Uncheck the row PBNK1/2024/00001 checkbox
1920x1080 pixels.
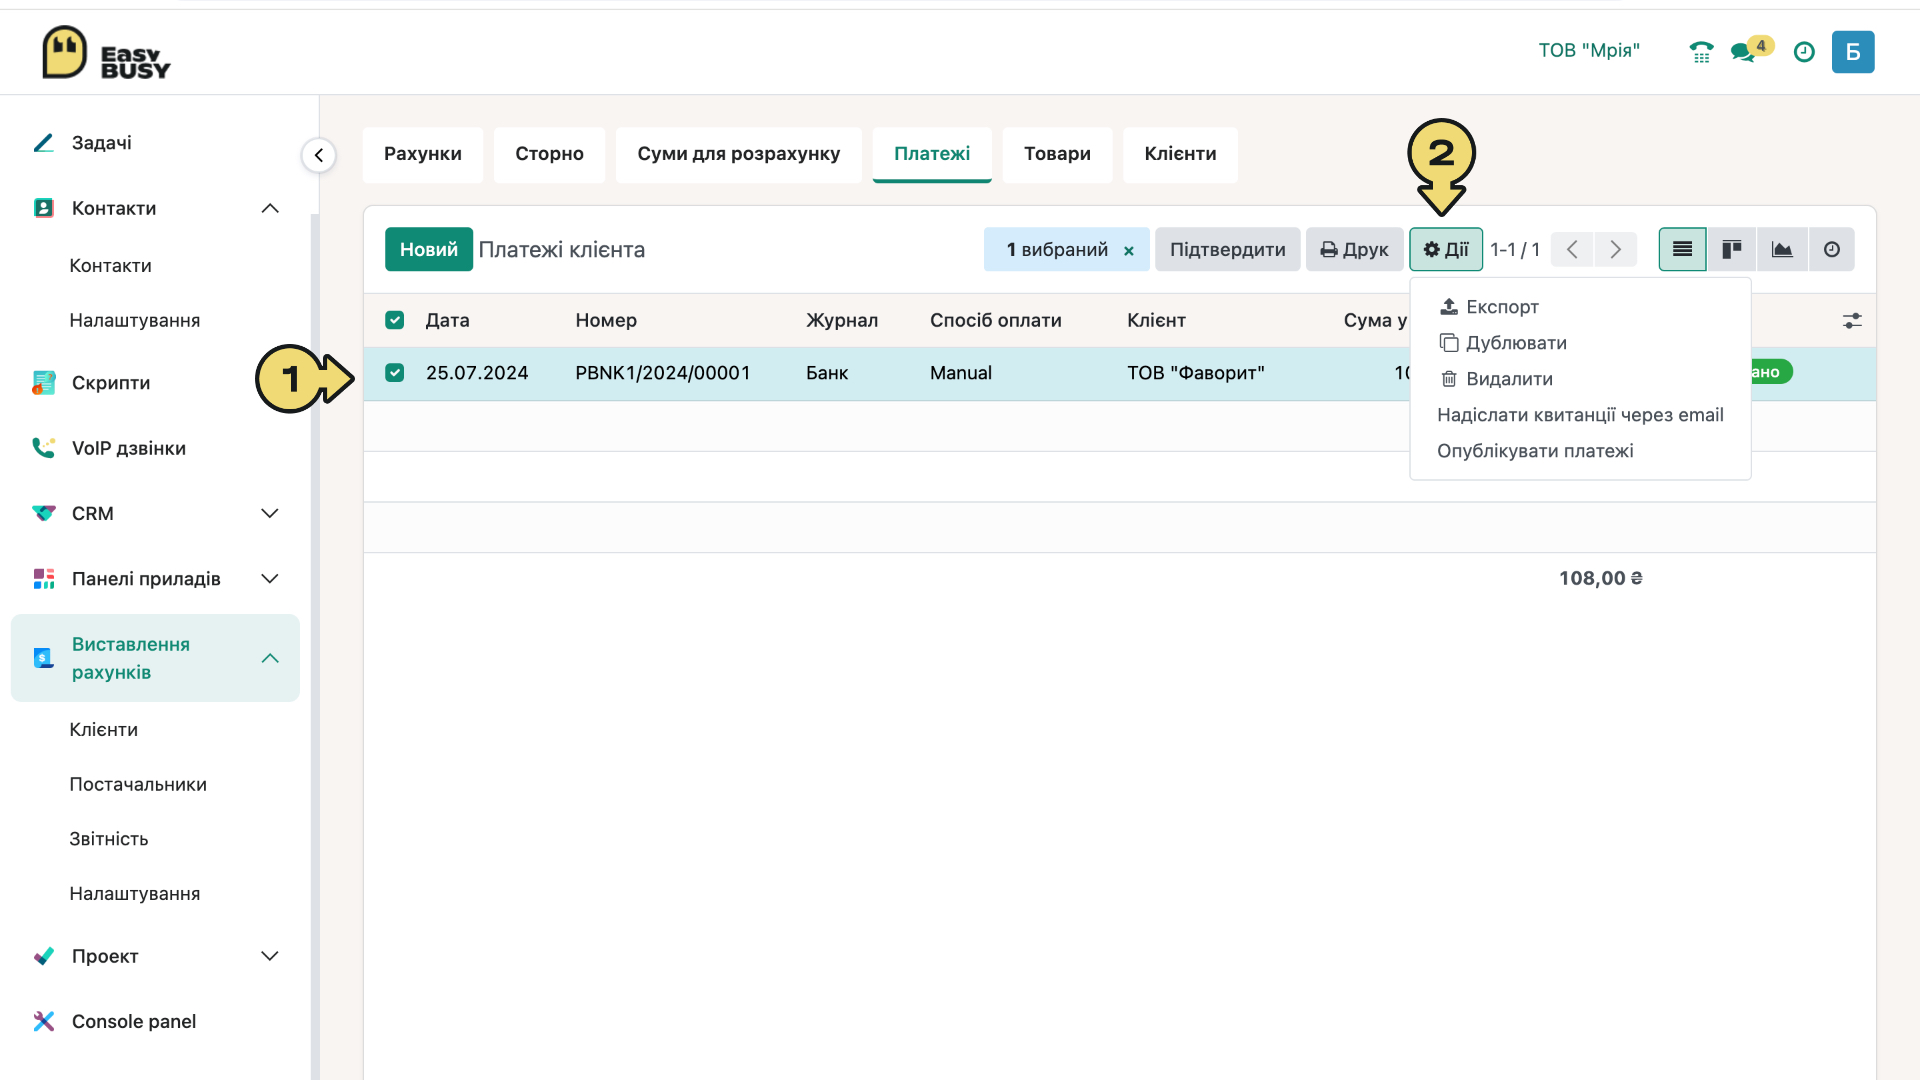point(395,373)
